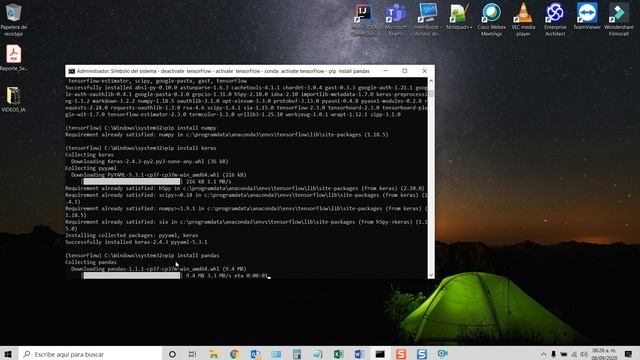This screenshot has height=360, width=640.
Task: Open the Calculator icon on the taskbar
Action: pos(297,354)
